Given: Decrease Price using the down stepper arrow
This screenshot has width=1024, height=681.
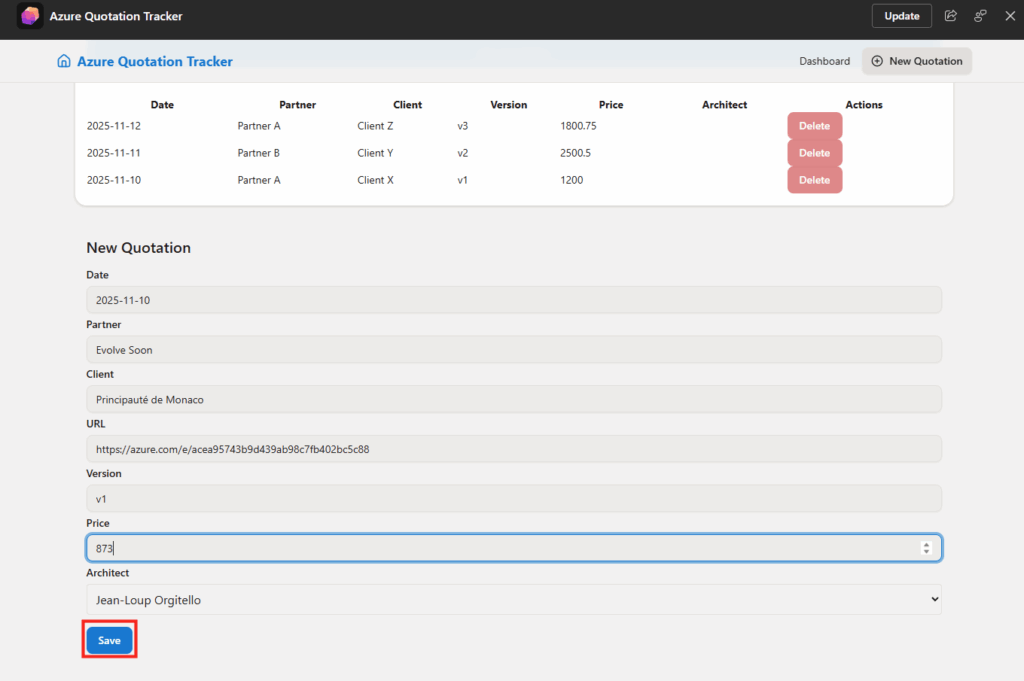Looking at the screenshot, I should (926, 552).
